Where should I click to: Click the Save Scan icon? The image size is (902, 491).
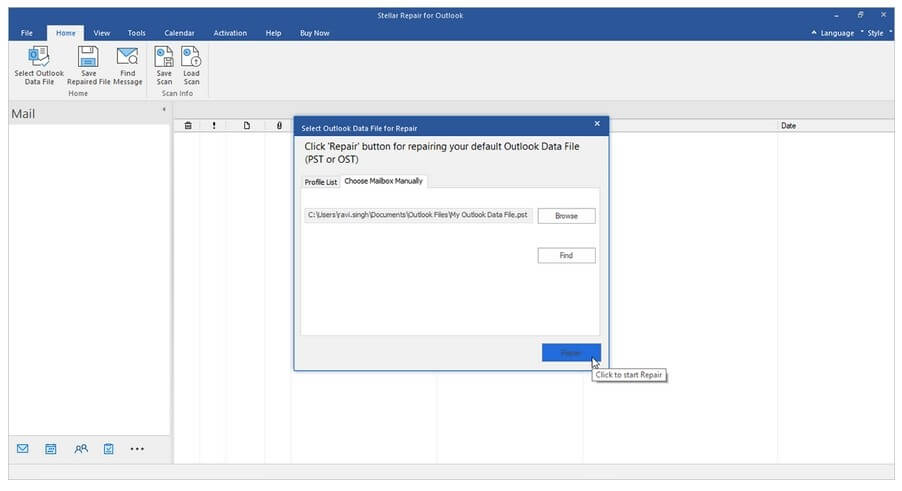pos(164,57)
